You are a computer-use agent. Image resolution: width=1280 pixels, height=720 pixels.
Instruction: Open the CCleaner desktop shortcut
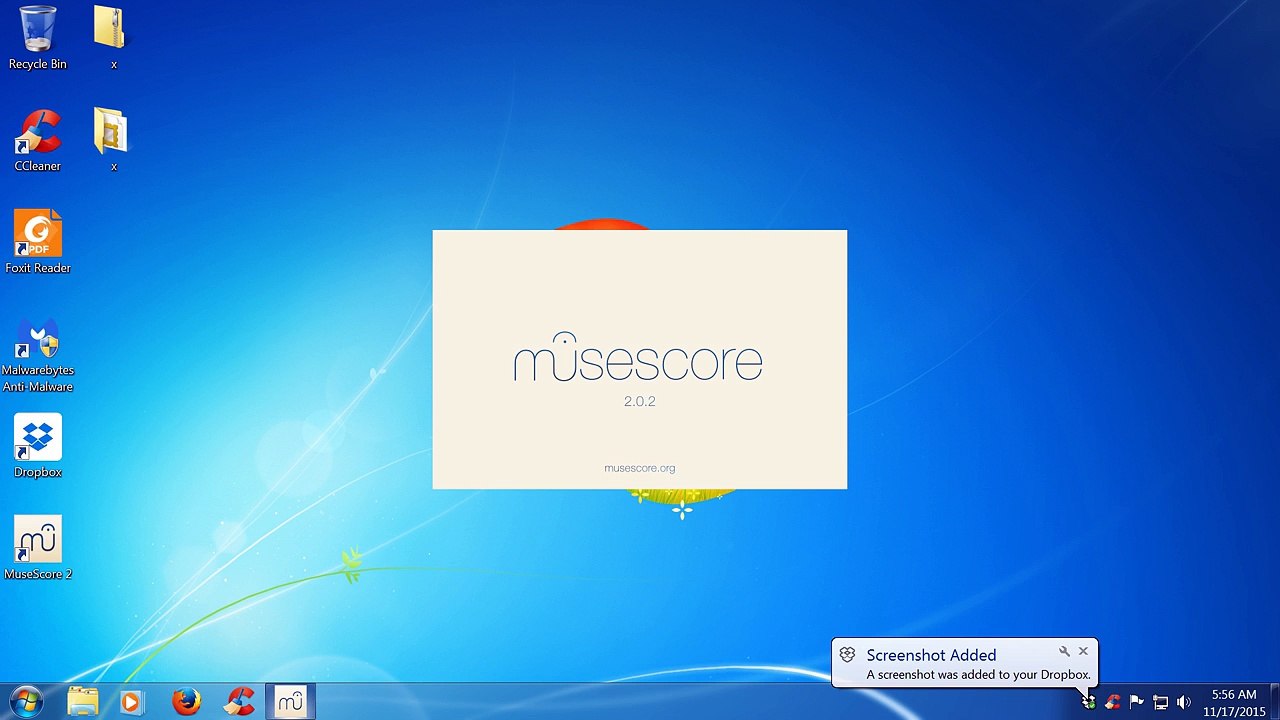38,140
